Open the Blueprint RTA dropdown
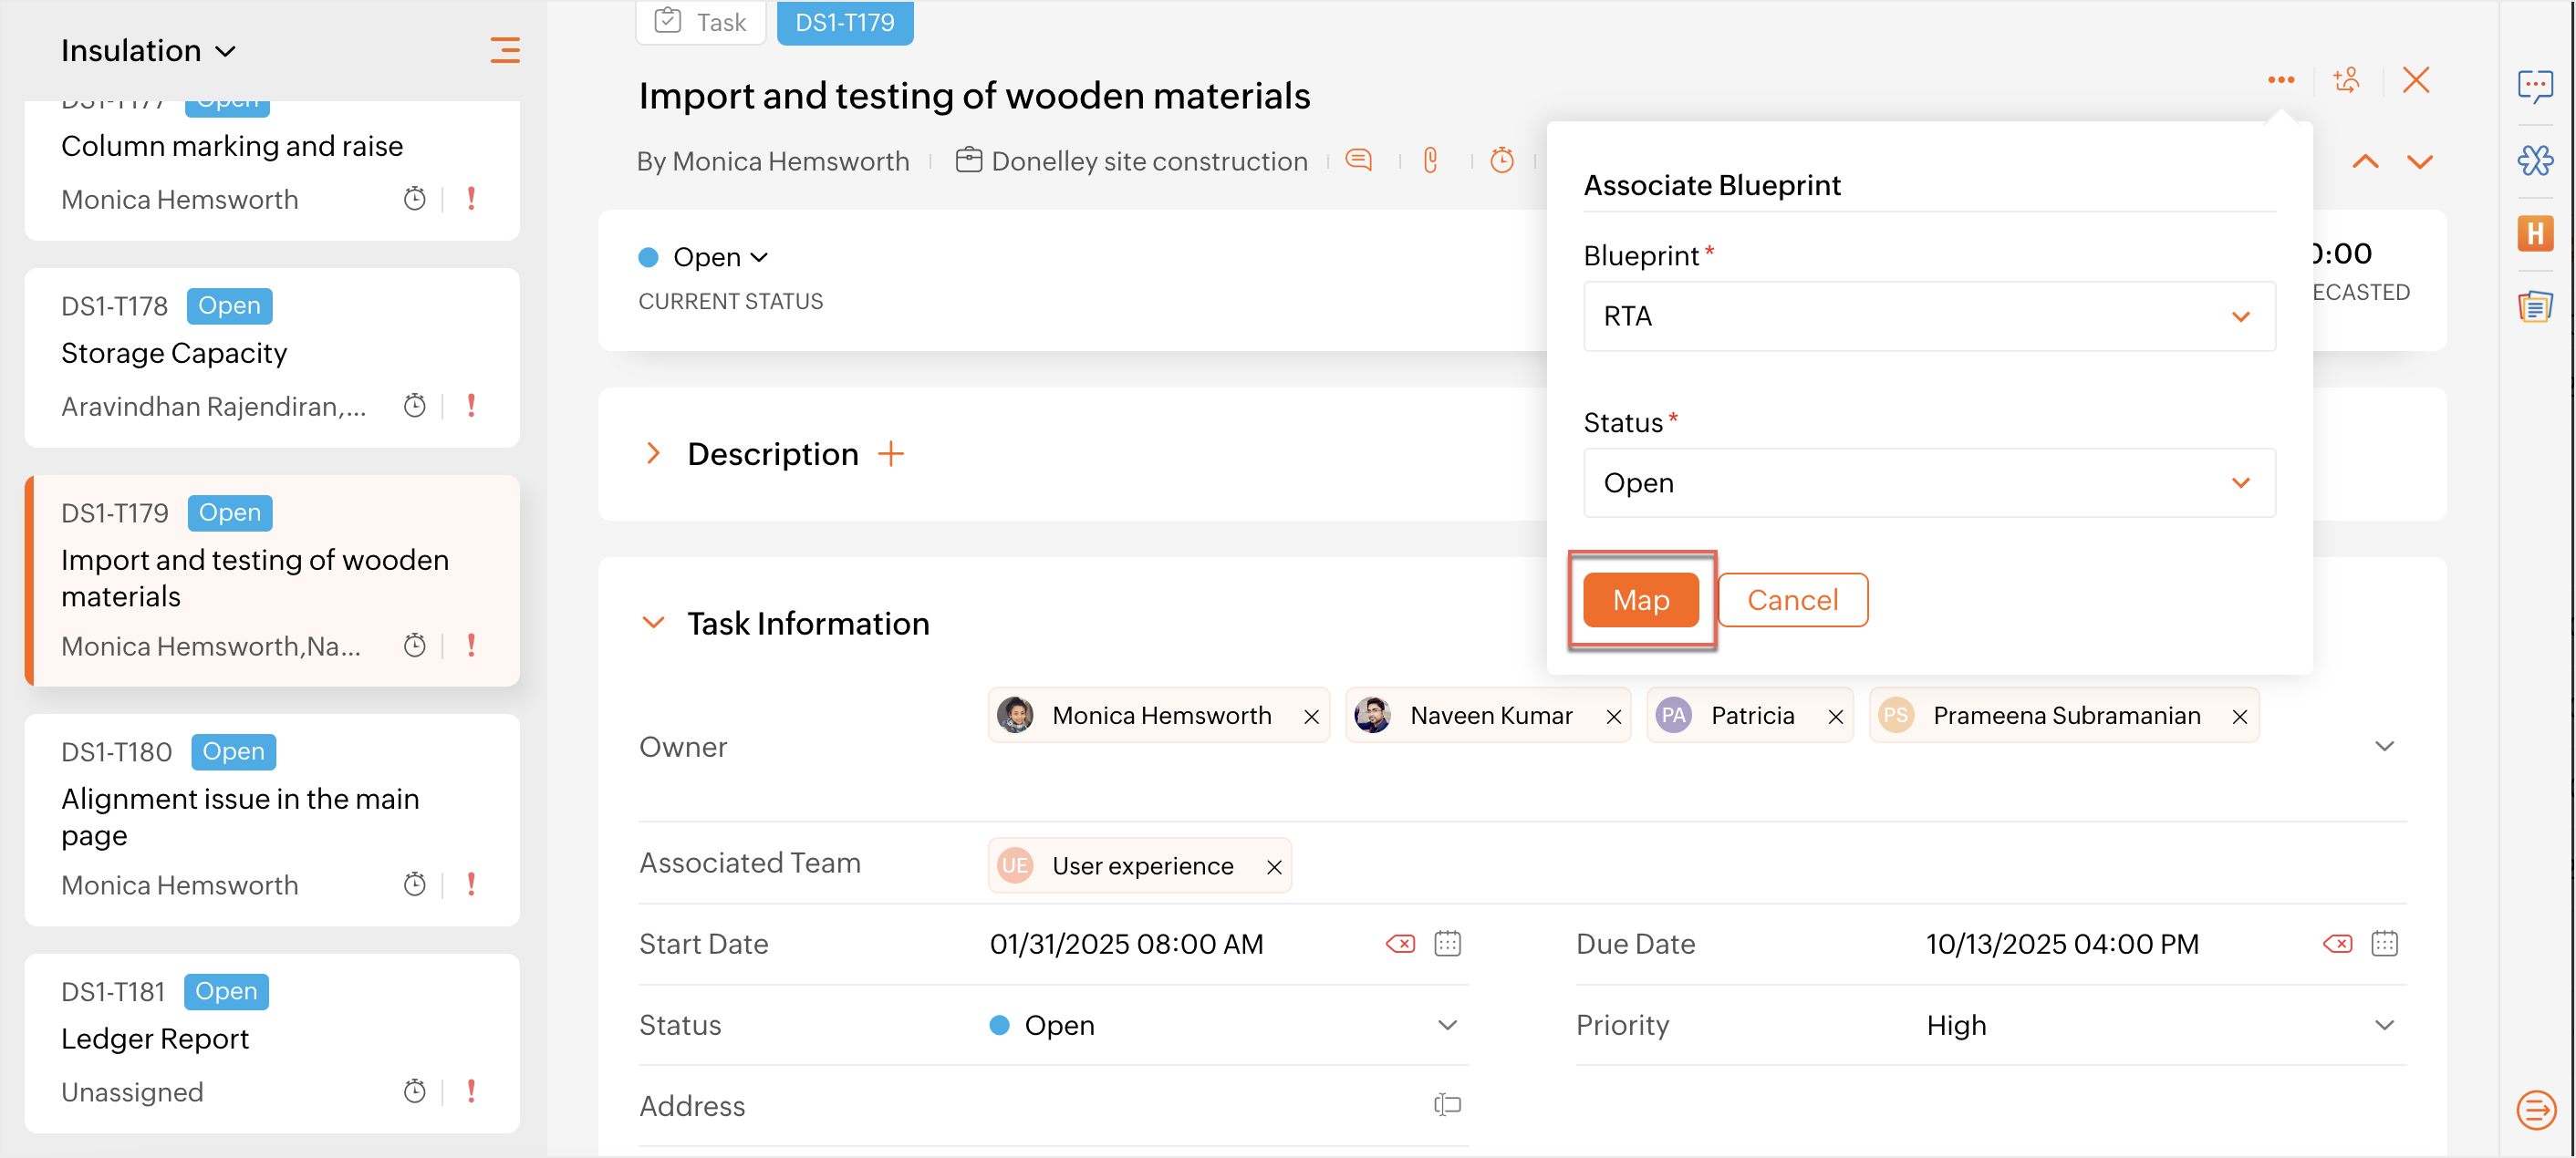 pos(1928,316)
